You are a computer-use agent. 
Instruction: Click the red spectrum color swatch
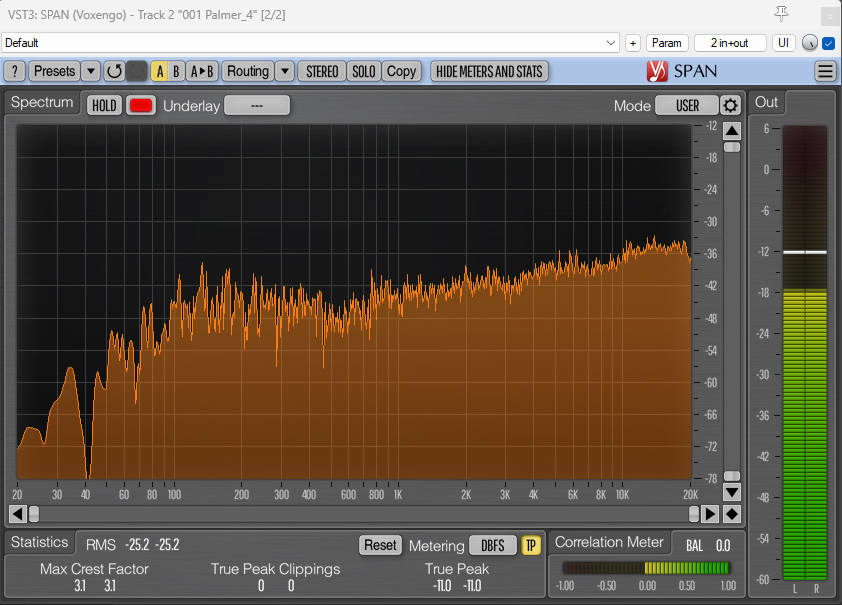141,105
